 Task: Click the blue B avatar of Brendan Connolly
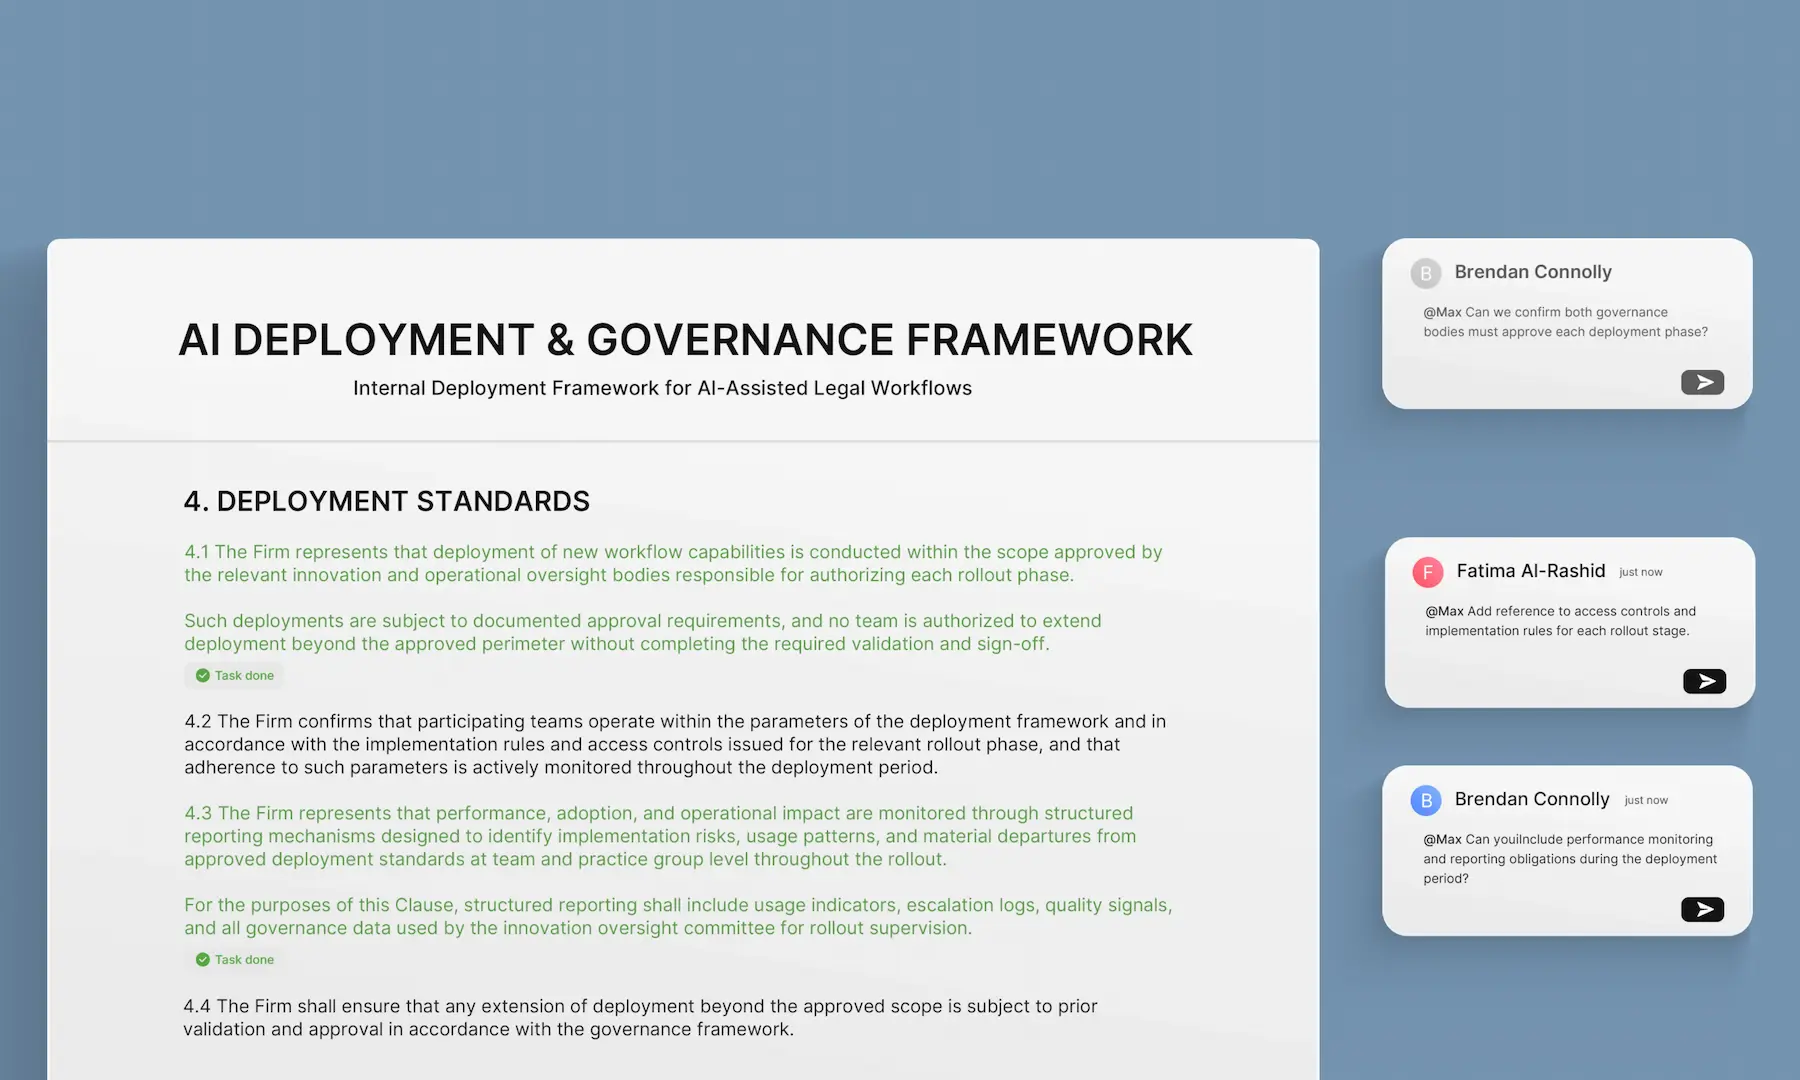[1426, 800]
